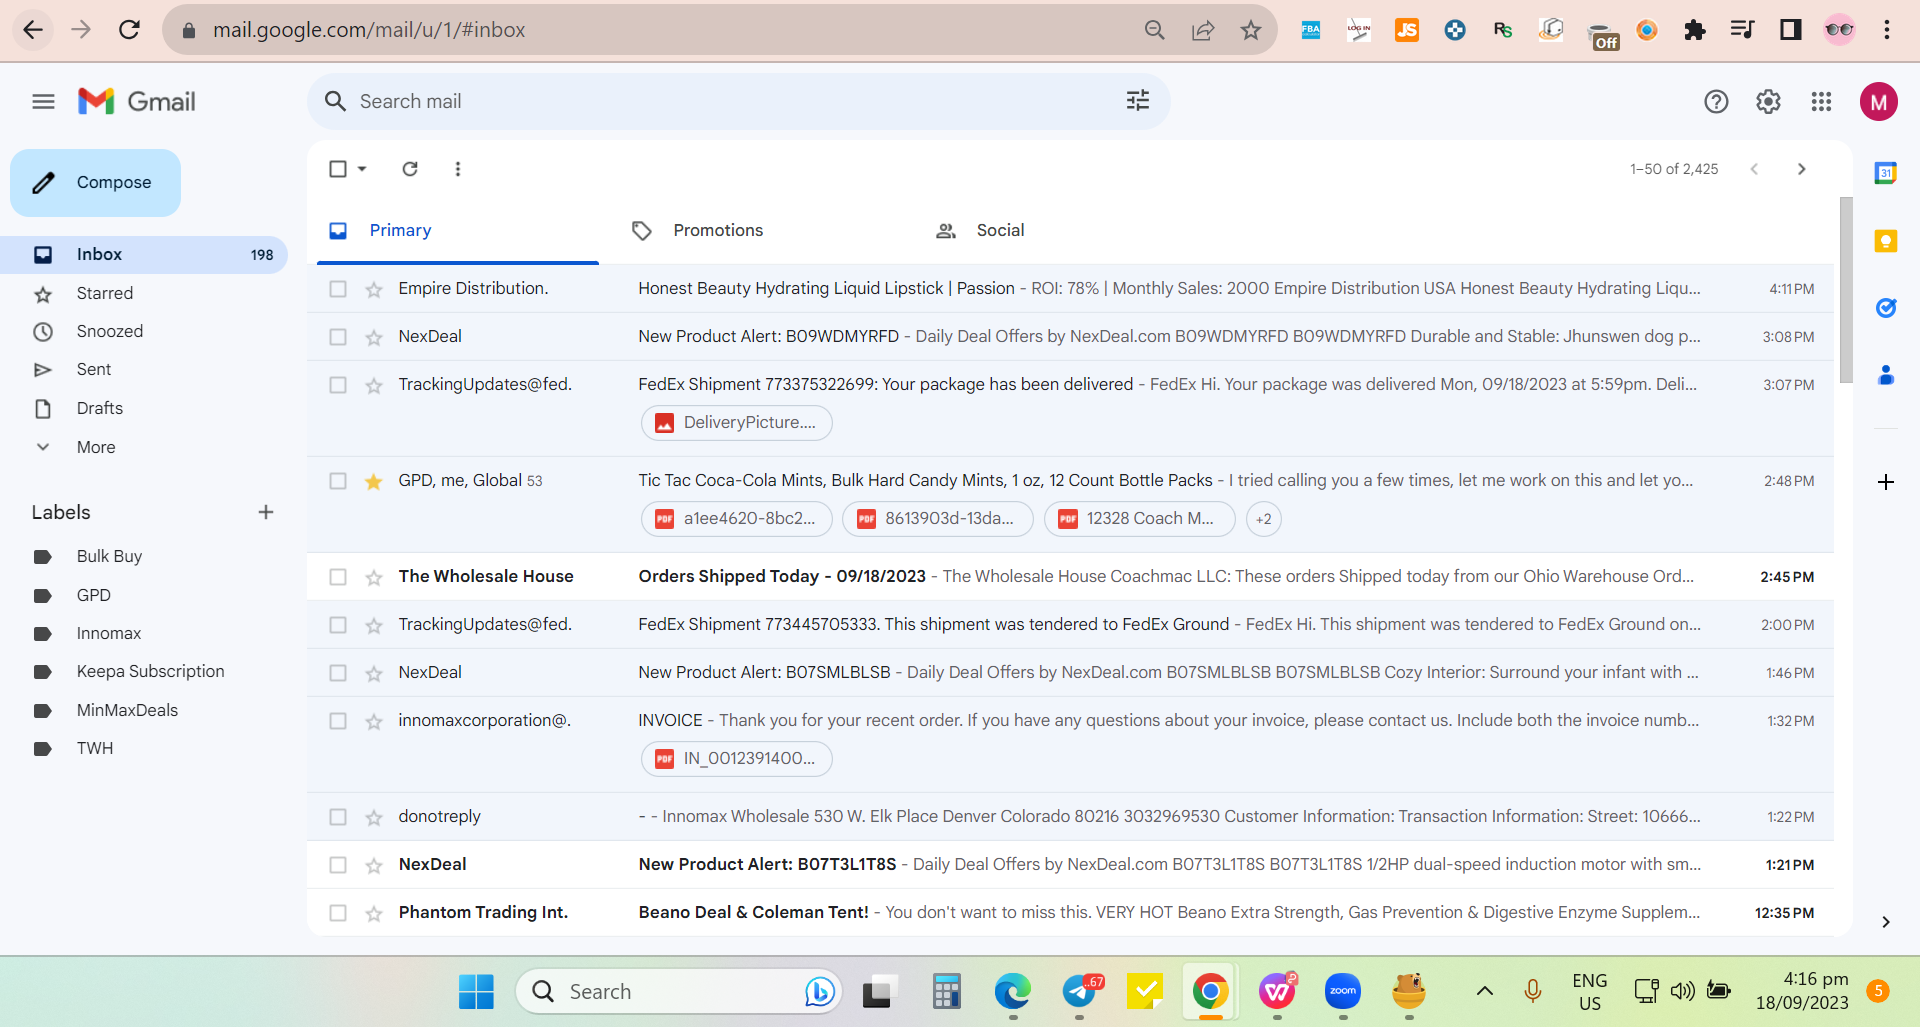The image size is (1920, 1027).
Task: Open the DeliveryPicture attachment chip
Action: 737,423
